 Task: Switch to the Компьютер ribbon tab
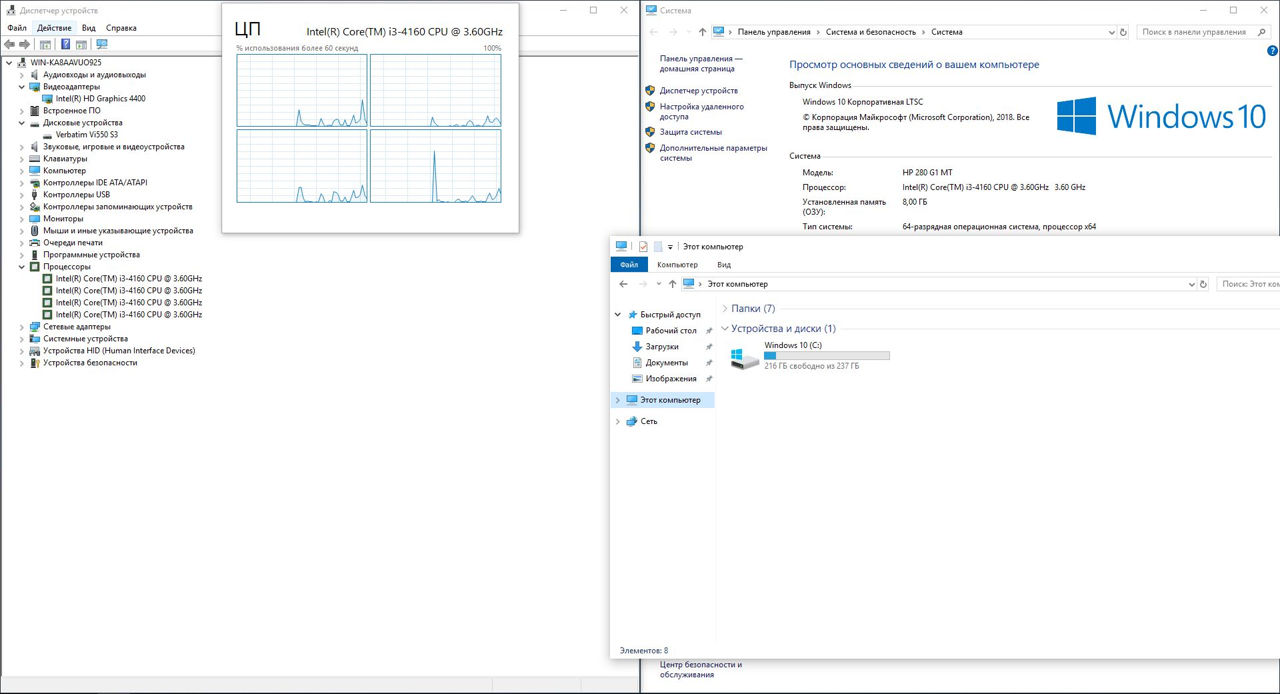click(x=677, y=265)
